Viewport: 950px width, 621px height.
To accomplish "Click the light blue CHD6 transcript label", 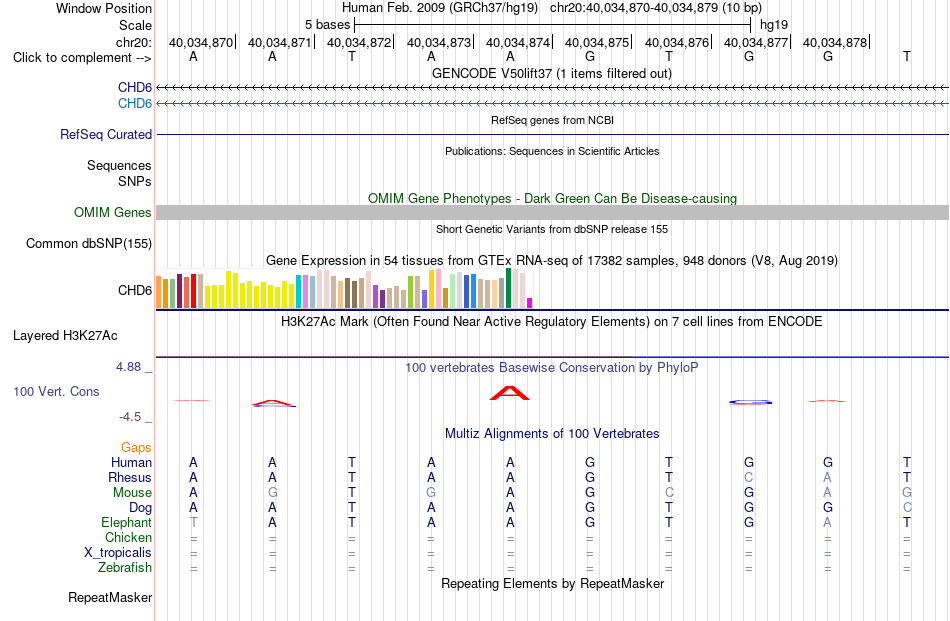I will (135, 104).
